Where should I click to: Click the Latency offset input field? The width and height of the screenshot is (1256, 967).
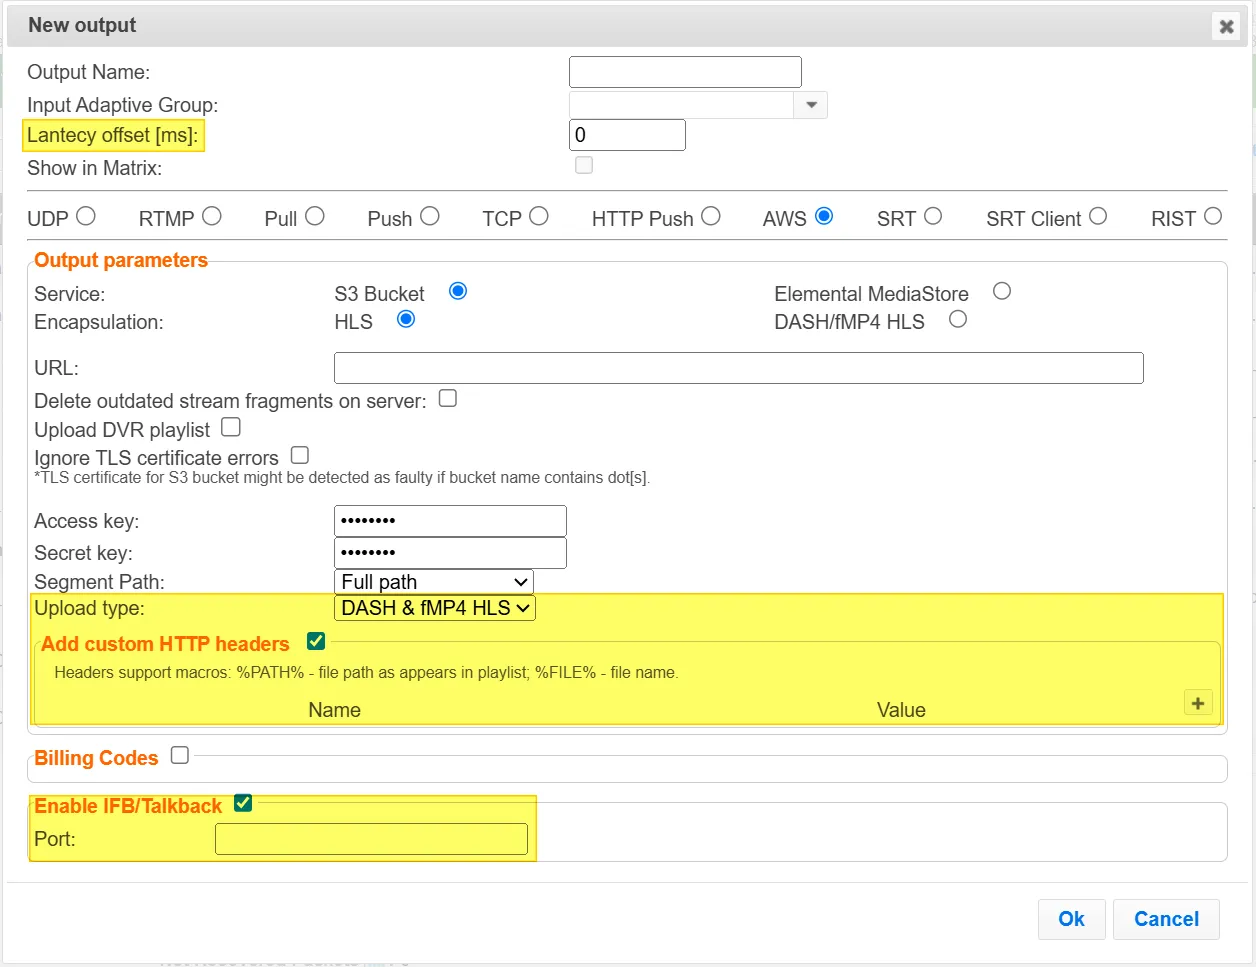[627, 135]
